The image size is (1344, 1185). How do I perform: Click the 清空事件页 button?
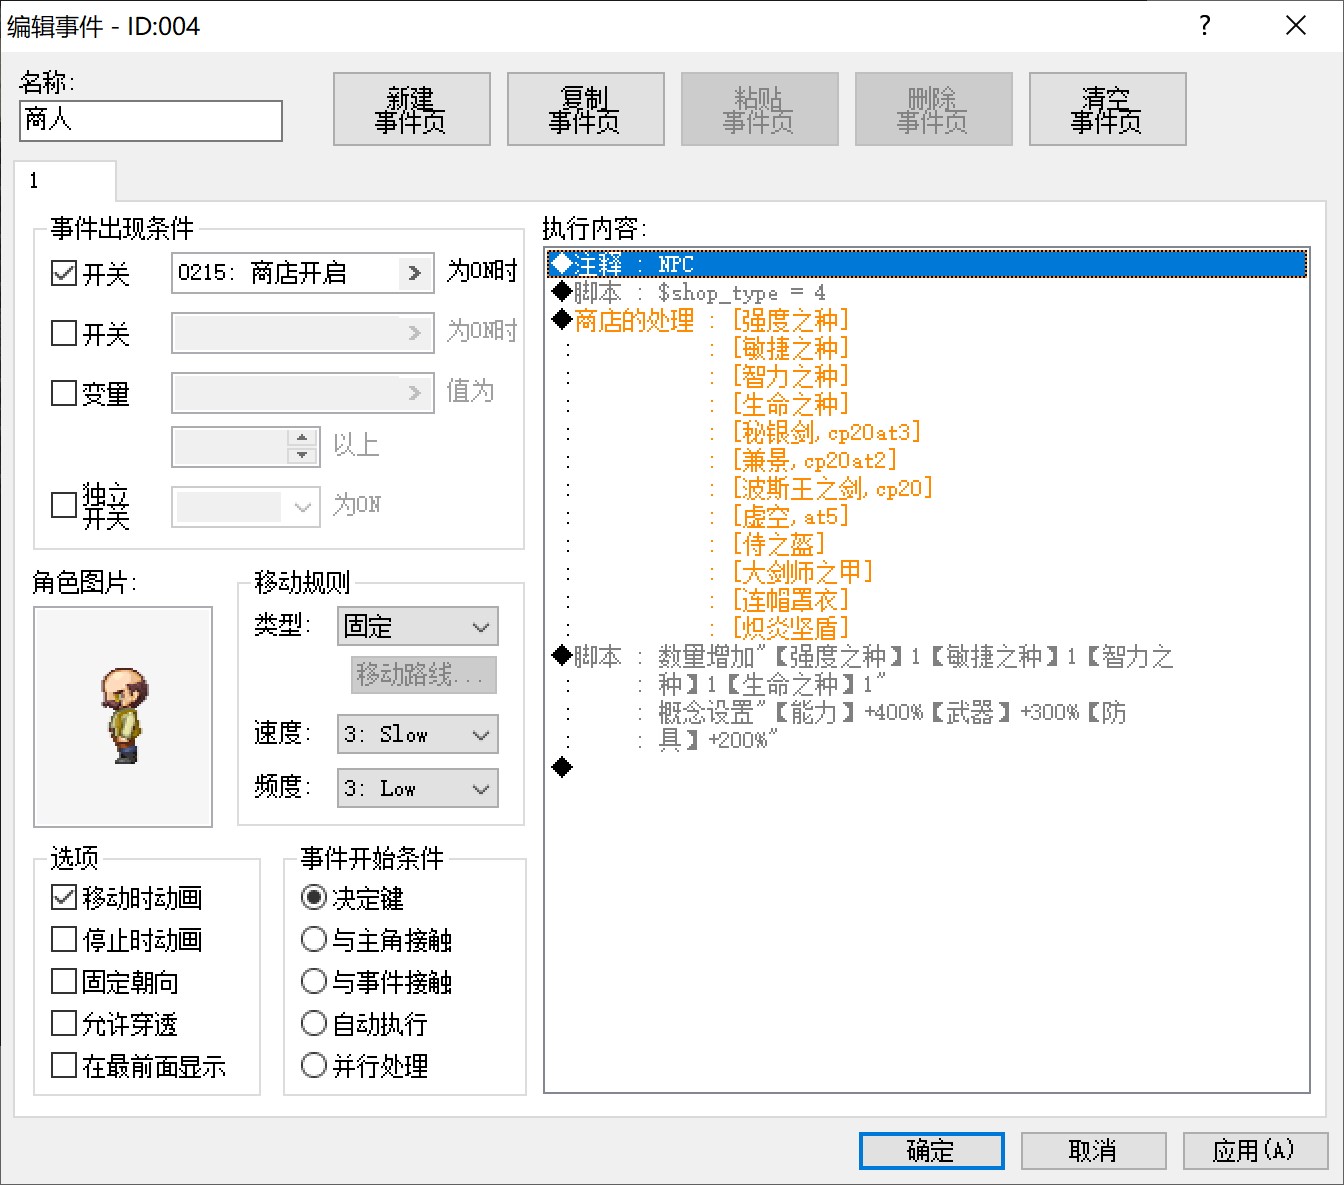tap(1107, 109)
